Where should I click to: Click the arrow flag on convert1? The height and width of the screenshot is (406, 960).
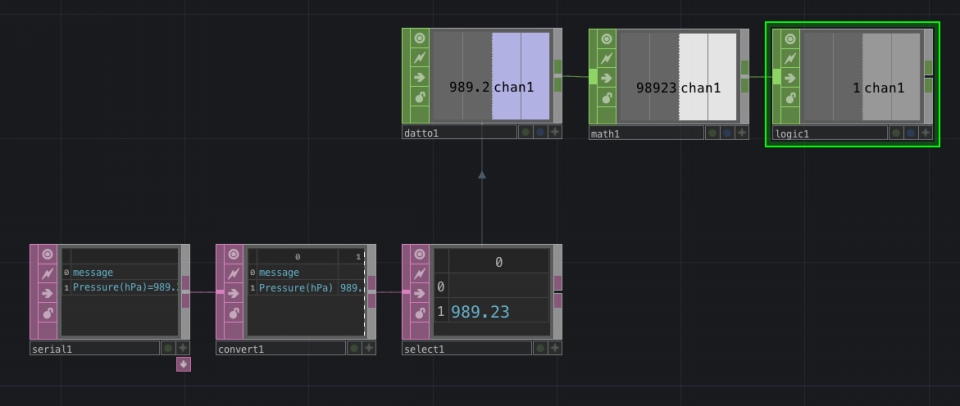click(233, 293)
